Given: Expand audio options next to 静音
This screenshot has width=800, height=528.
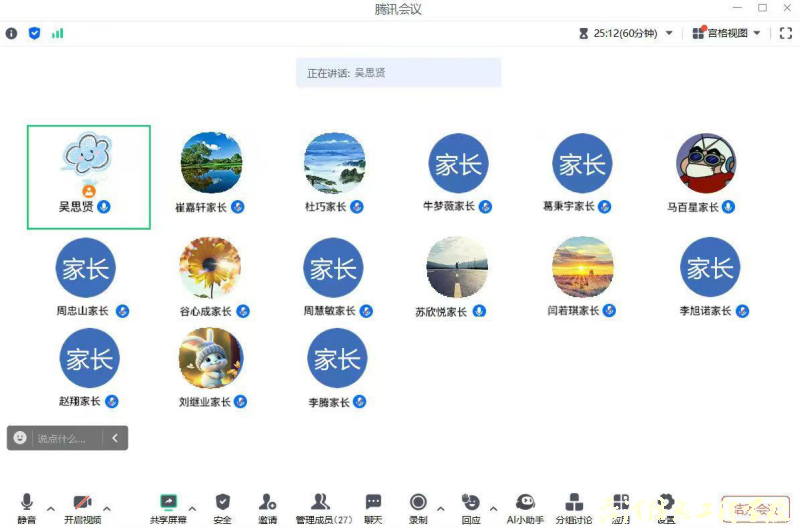Looking at the screenshot, I should click(51, 509).
